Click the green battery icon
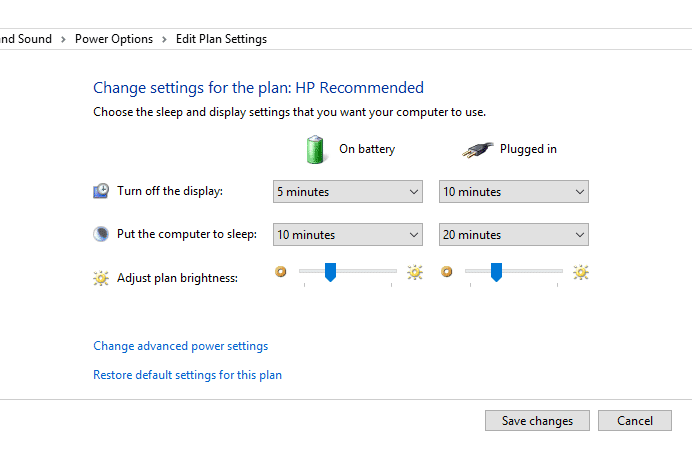This screenshot has height=449, width=692. (x=316, y=149)
